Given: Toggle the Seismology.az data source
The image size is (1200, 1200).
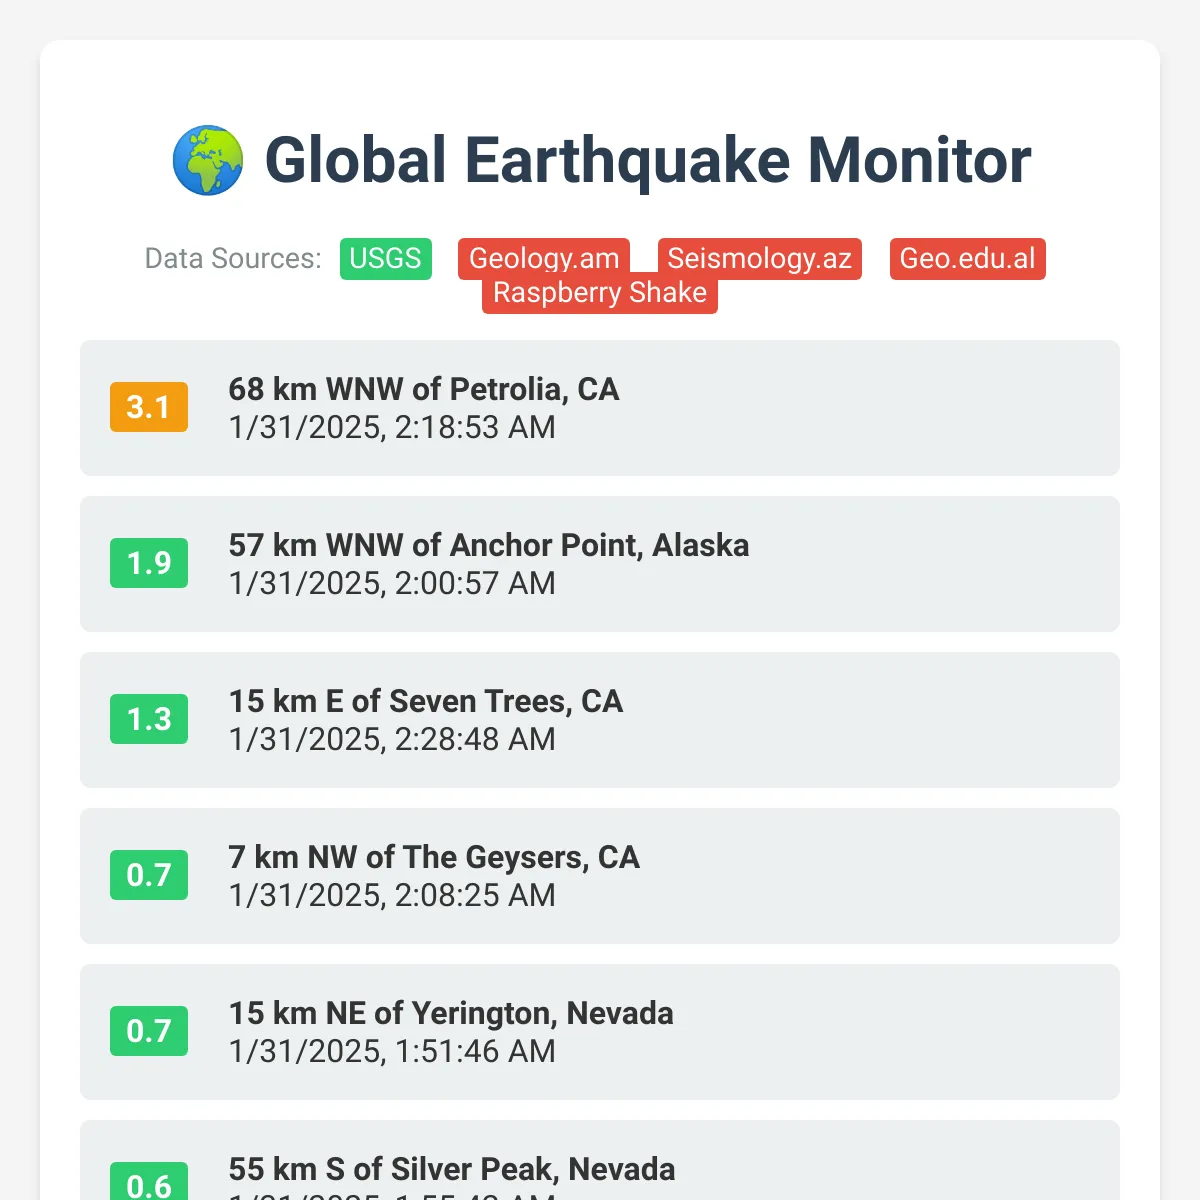Looking at the screenshot, I should pos(759,259).
